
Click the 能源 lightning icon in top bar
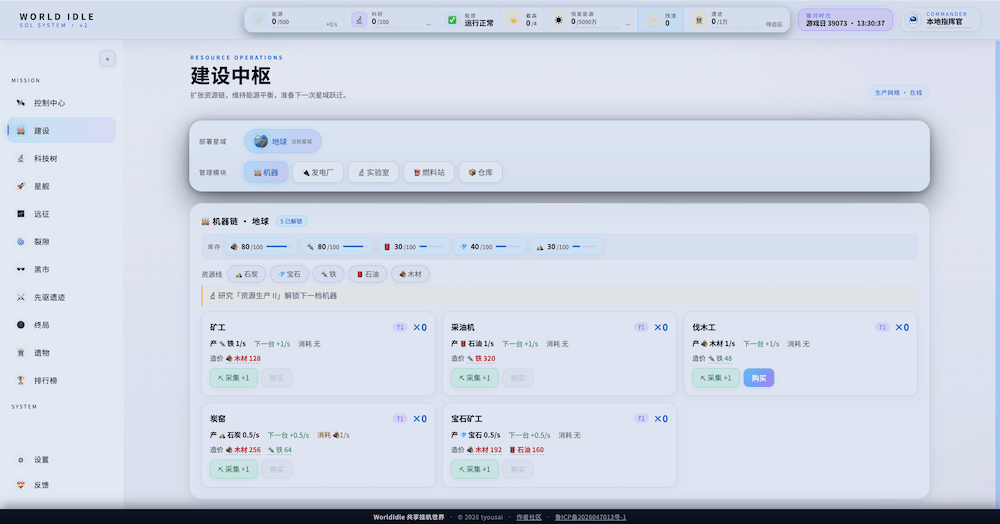(260, 20)
